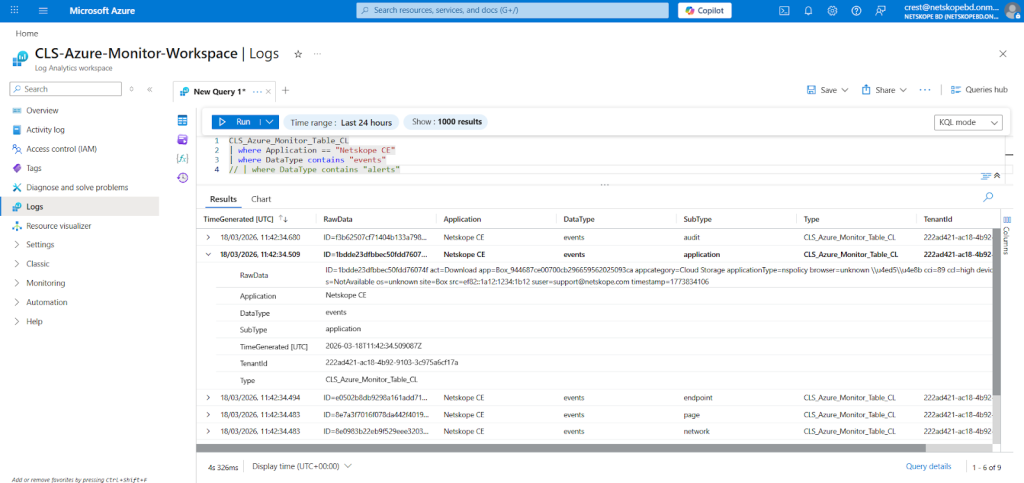The height and width of the screenshot is (483, 1024).
Task: Collapse the expanded application SubType row
Action: click(208, 255)
